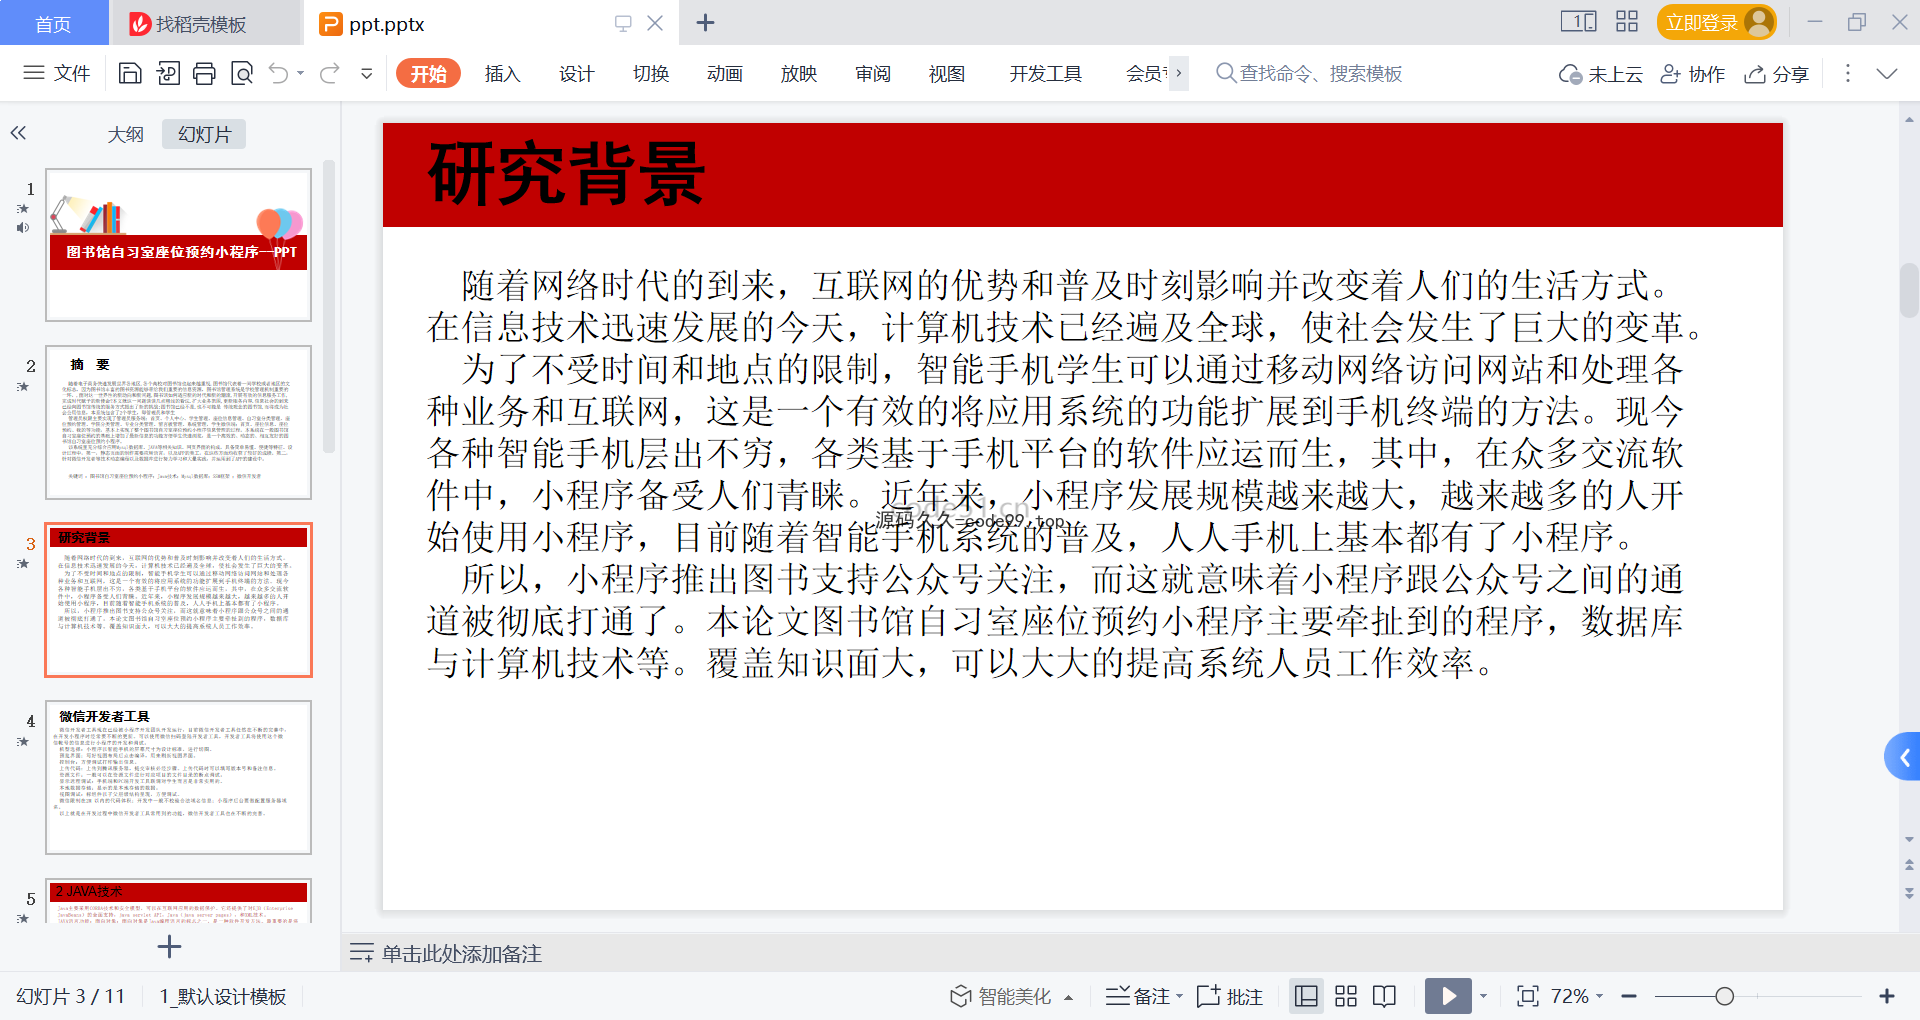Switch to the 找稻壳模板 tab

pyautogui.click(x=203, y=23)
